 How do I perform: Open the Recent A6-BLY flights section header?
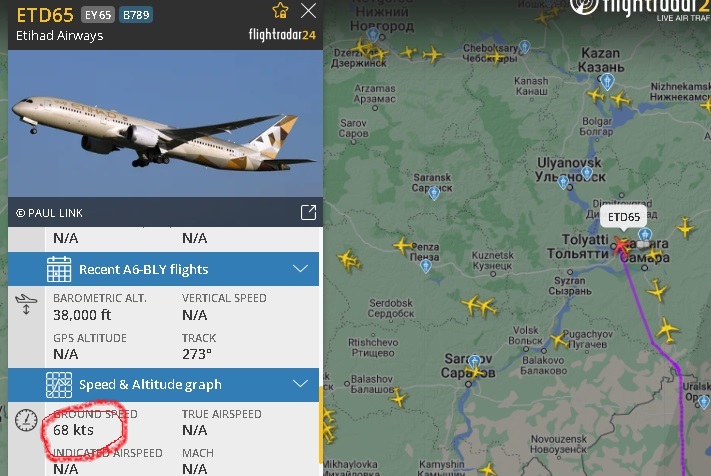click(x=163, y=269)
